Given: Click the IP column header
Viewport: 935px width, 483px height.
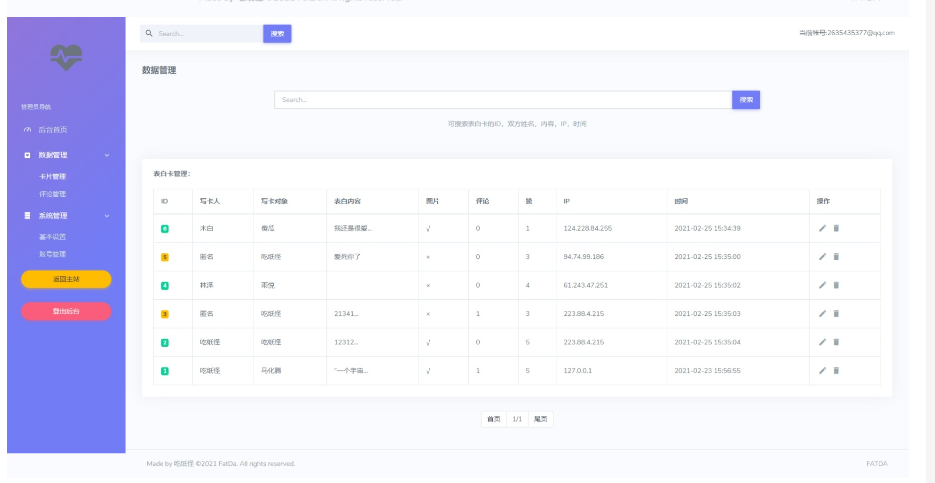Looking at the screenshot, I should click(566, 202).
